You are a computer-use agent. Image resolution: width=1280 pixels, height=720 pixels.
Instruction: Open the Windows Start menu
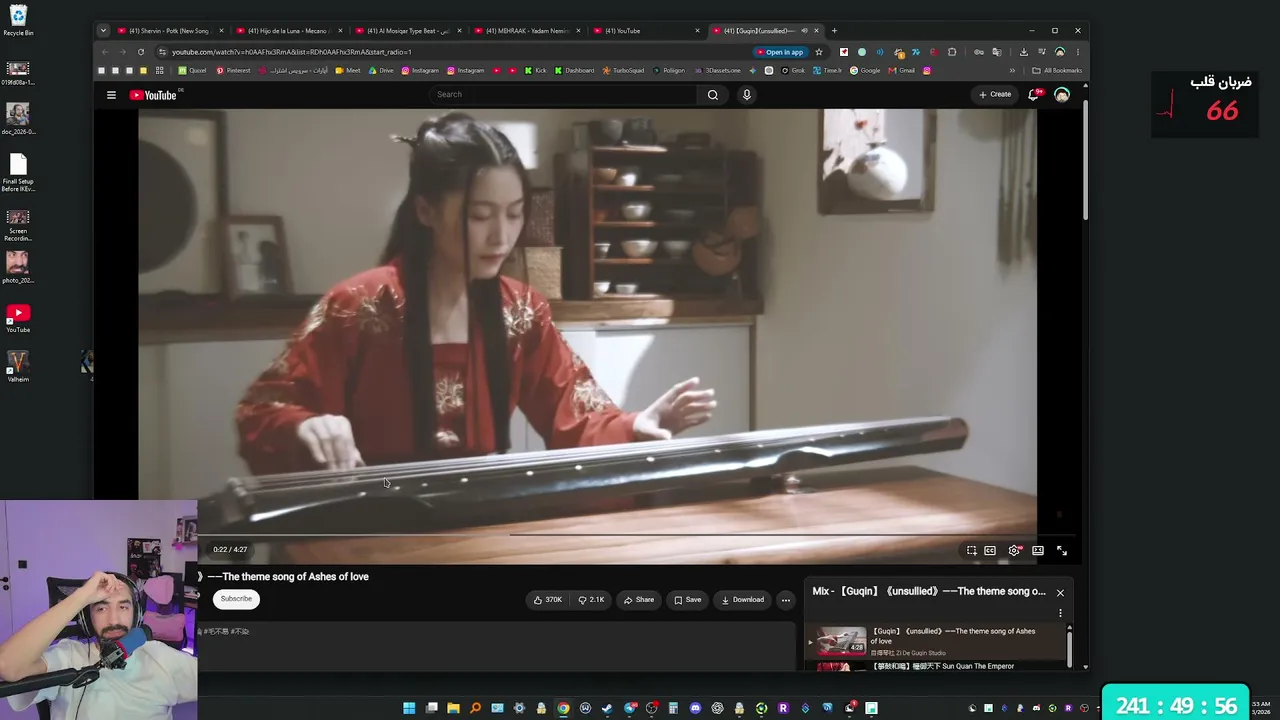409,708
